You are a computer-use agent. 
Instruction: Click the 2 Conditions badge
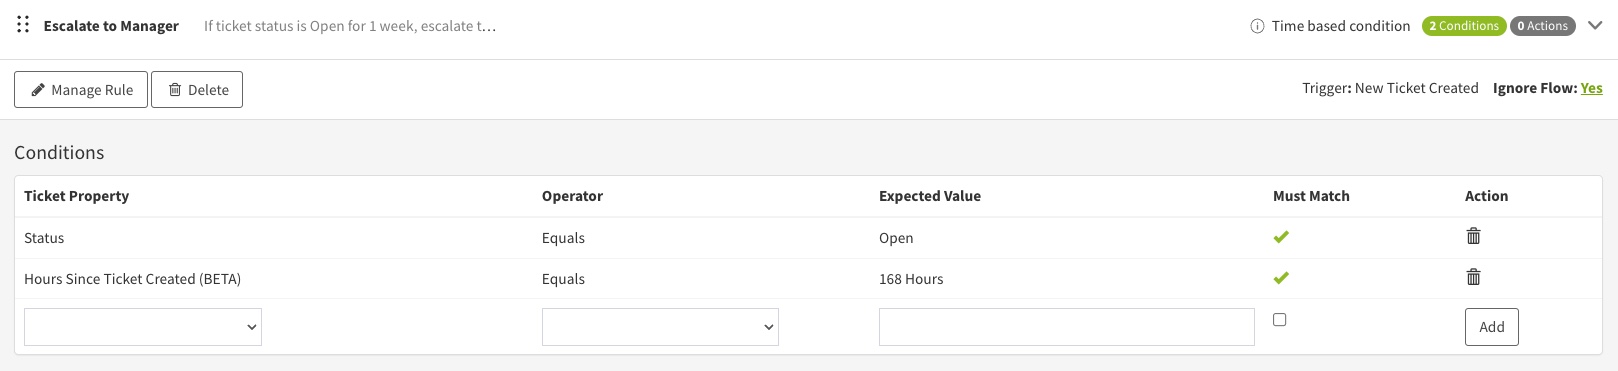[1464, 26]
